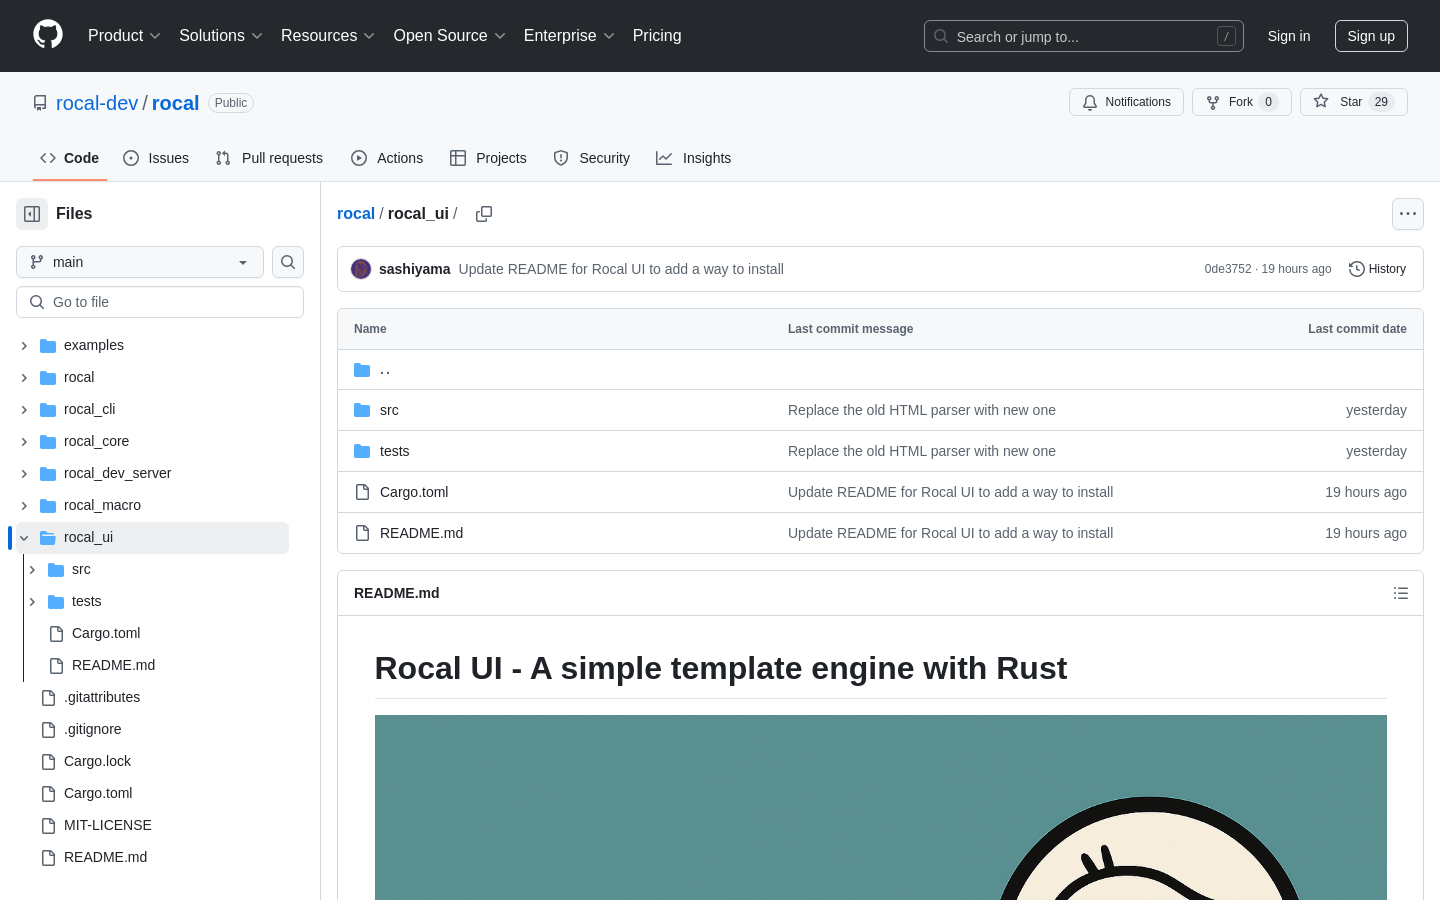Expand the rocal_macro folder in tree
Screen dimensions: 1440x900
24,505
